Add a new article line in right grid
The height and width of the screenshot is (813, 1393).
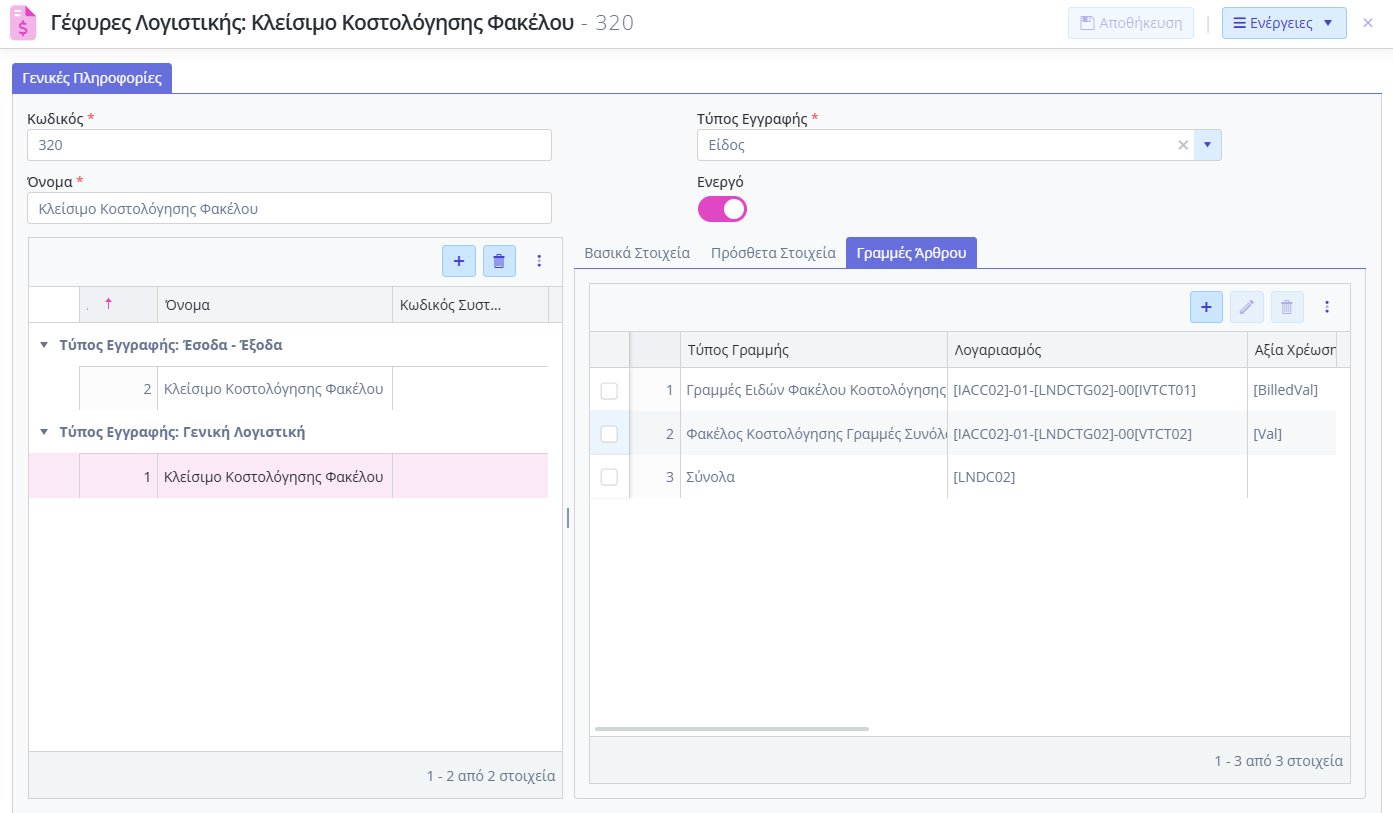click(1206, 307)
